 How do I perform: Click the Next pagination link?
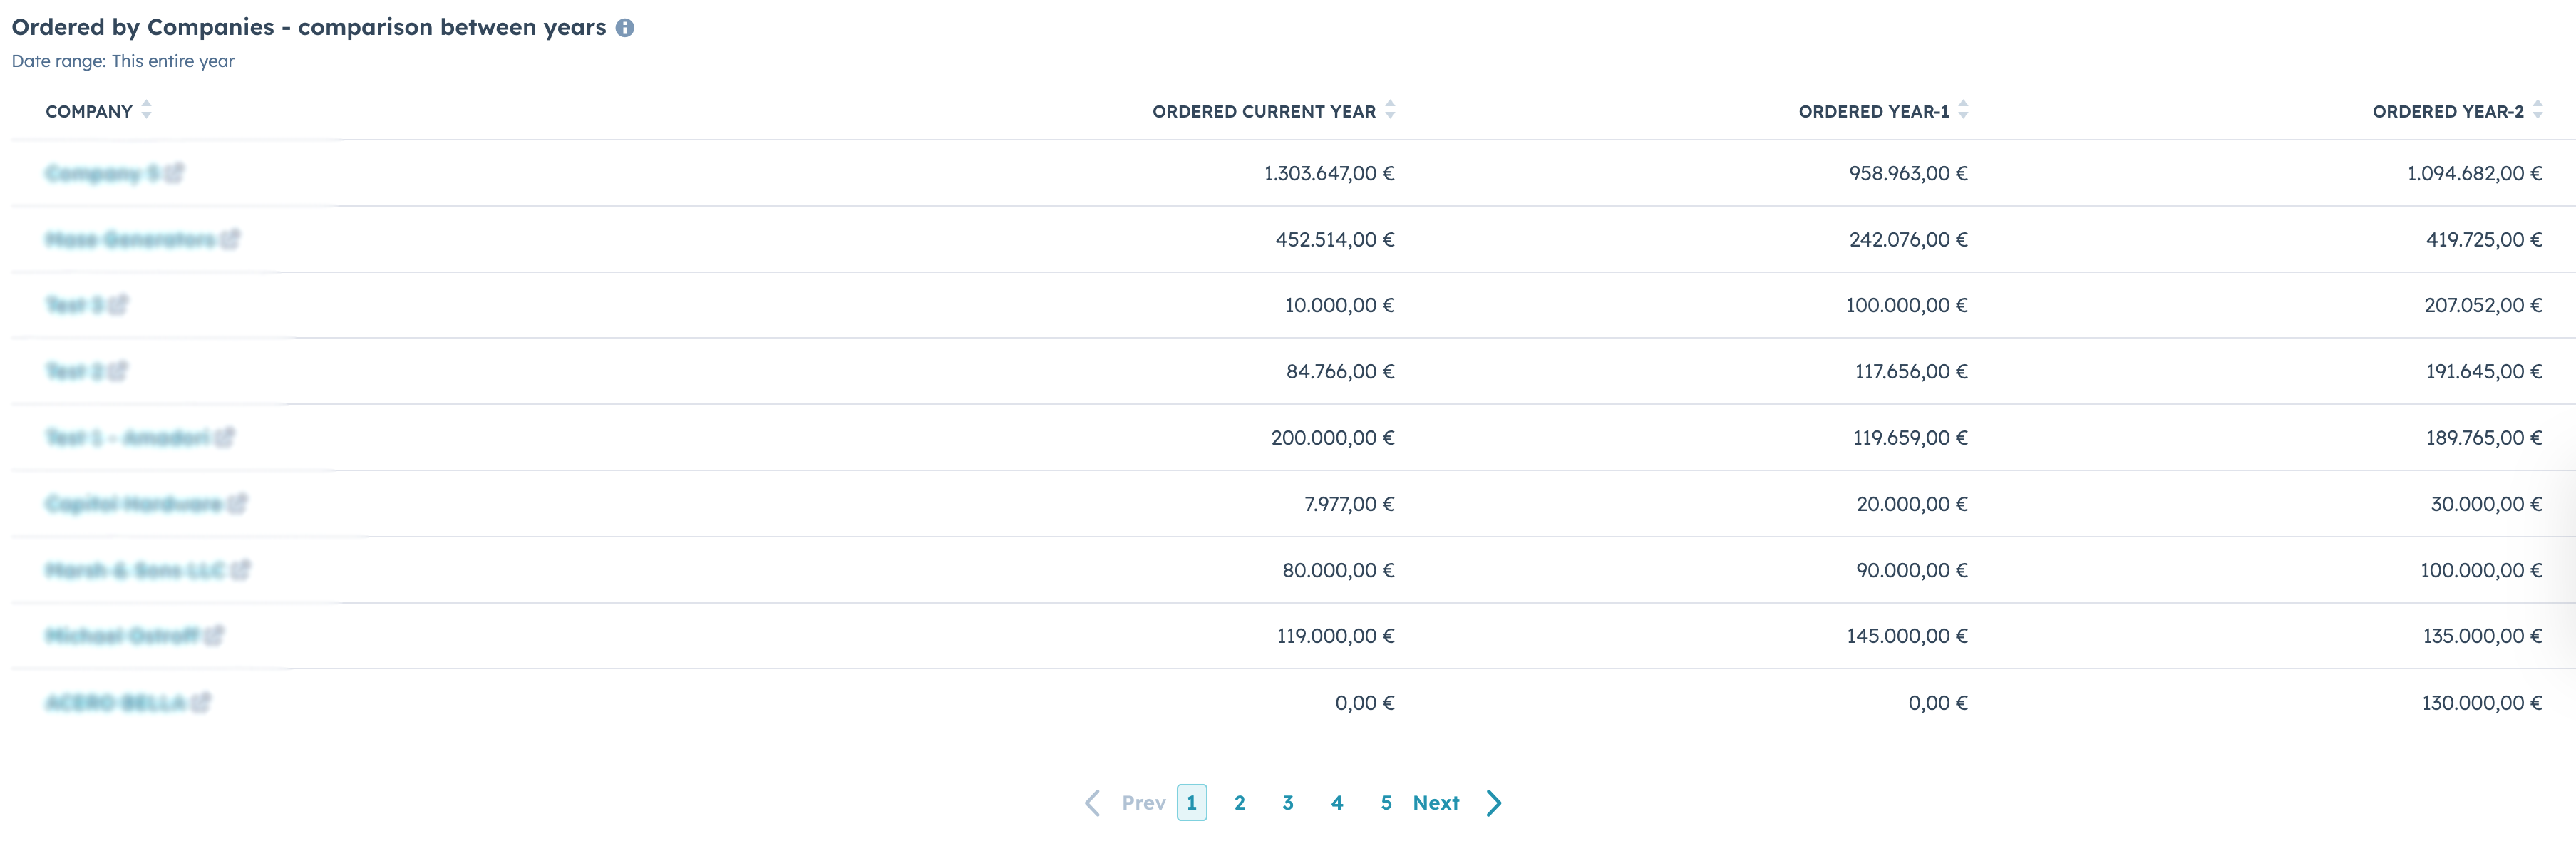tap(1436, 803)
